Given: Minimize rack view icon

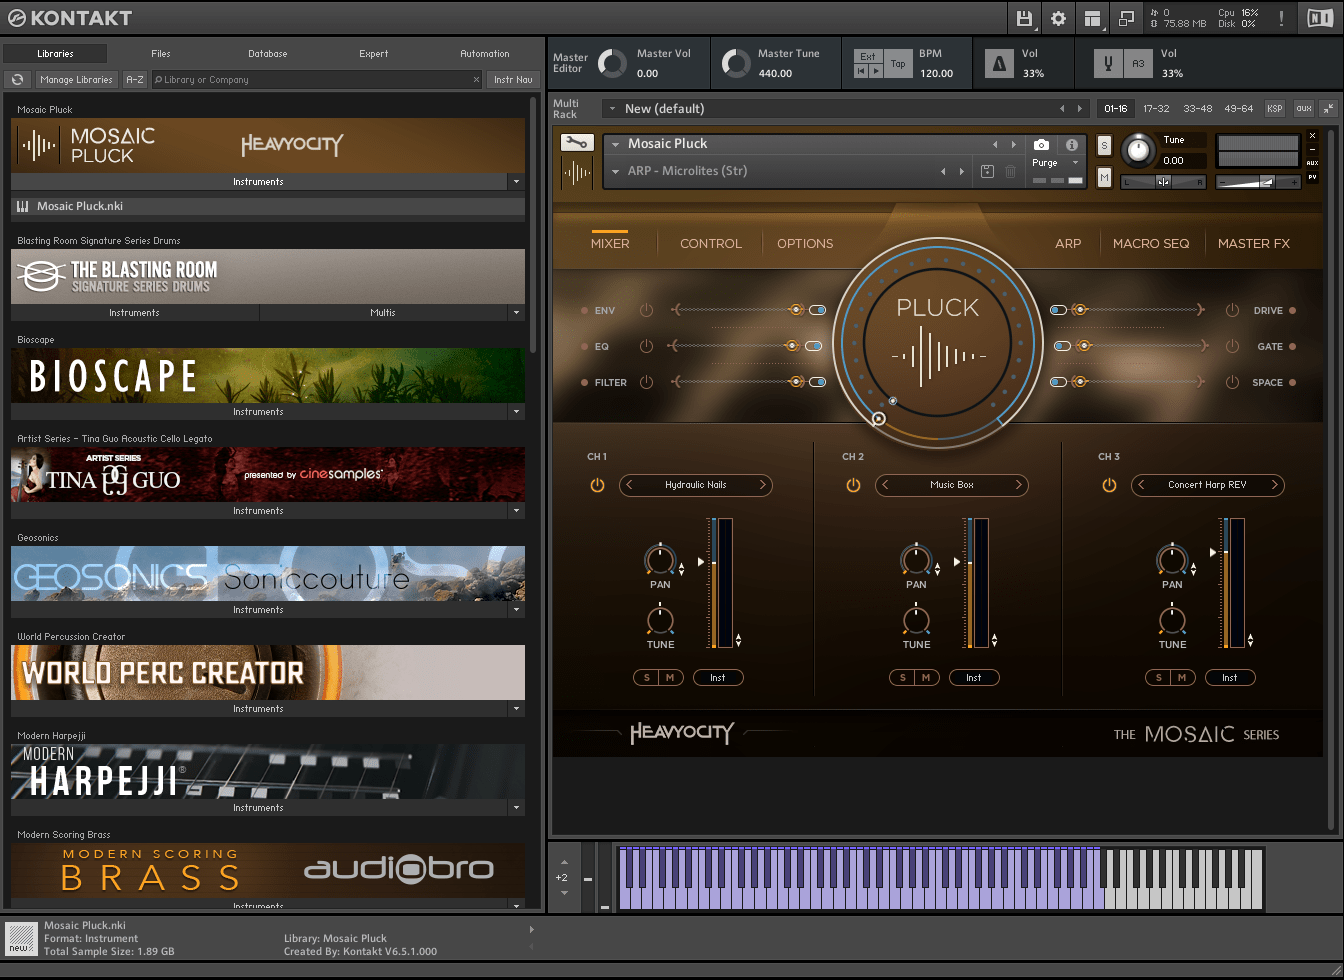Looking at the screenshot, I should pyautogui.click(x=1328, y=108).
